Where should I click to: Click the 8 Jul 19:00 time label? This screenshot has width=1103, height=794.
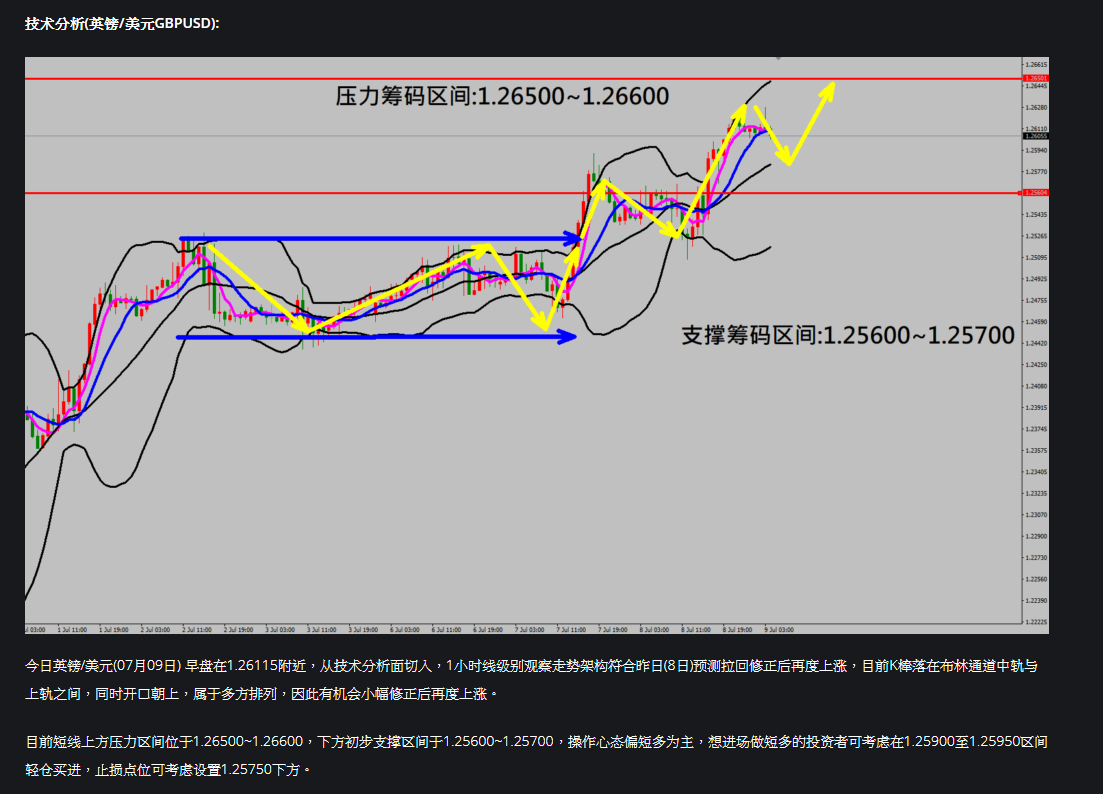click(x=737, y=629)
